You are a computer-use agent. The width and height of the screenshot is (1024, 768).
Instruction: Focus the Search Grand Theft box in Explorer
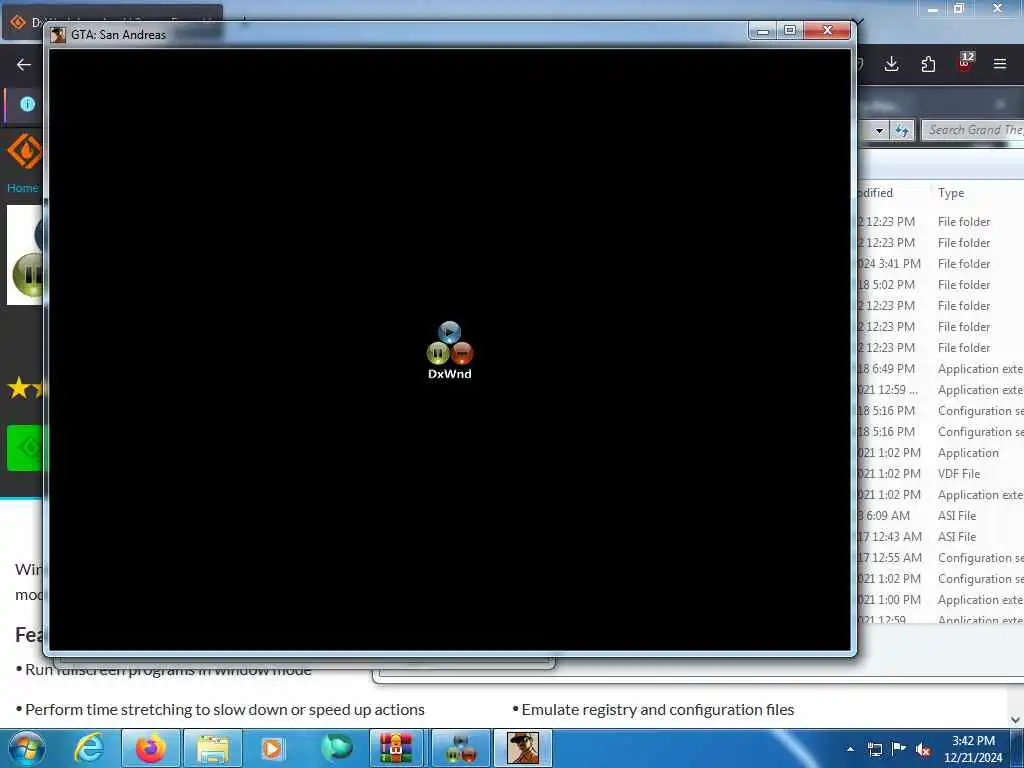click(972, 130)
